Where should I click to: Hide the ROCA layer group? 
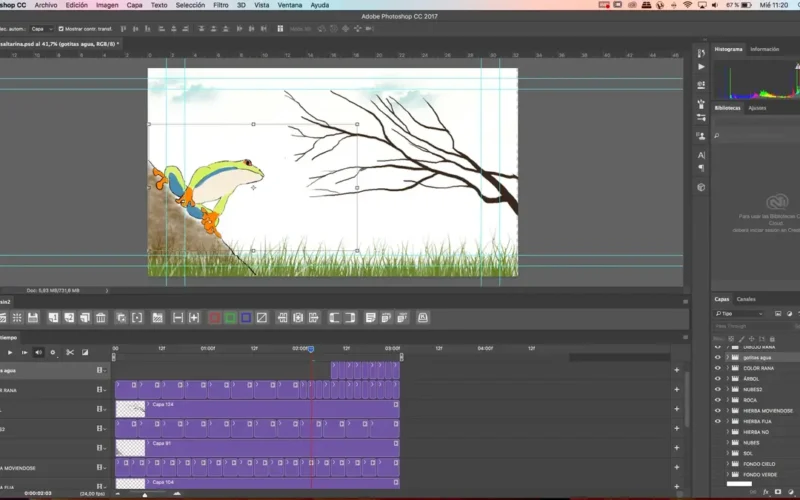click(717, 401)
